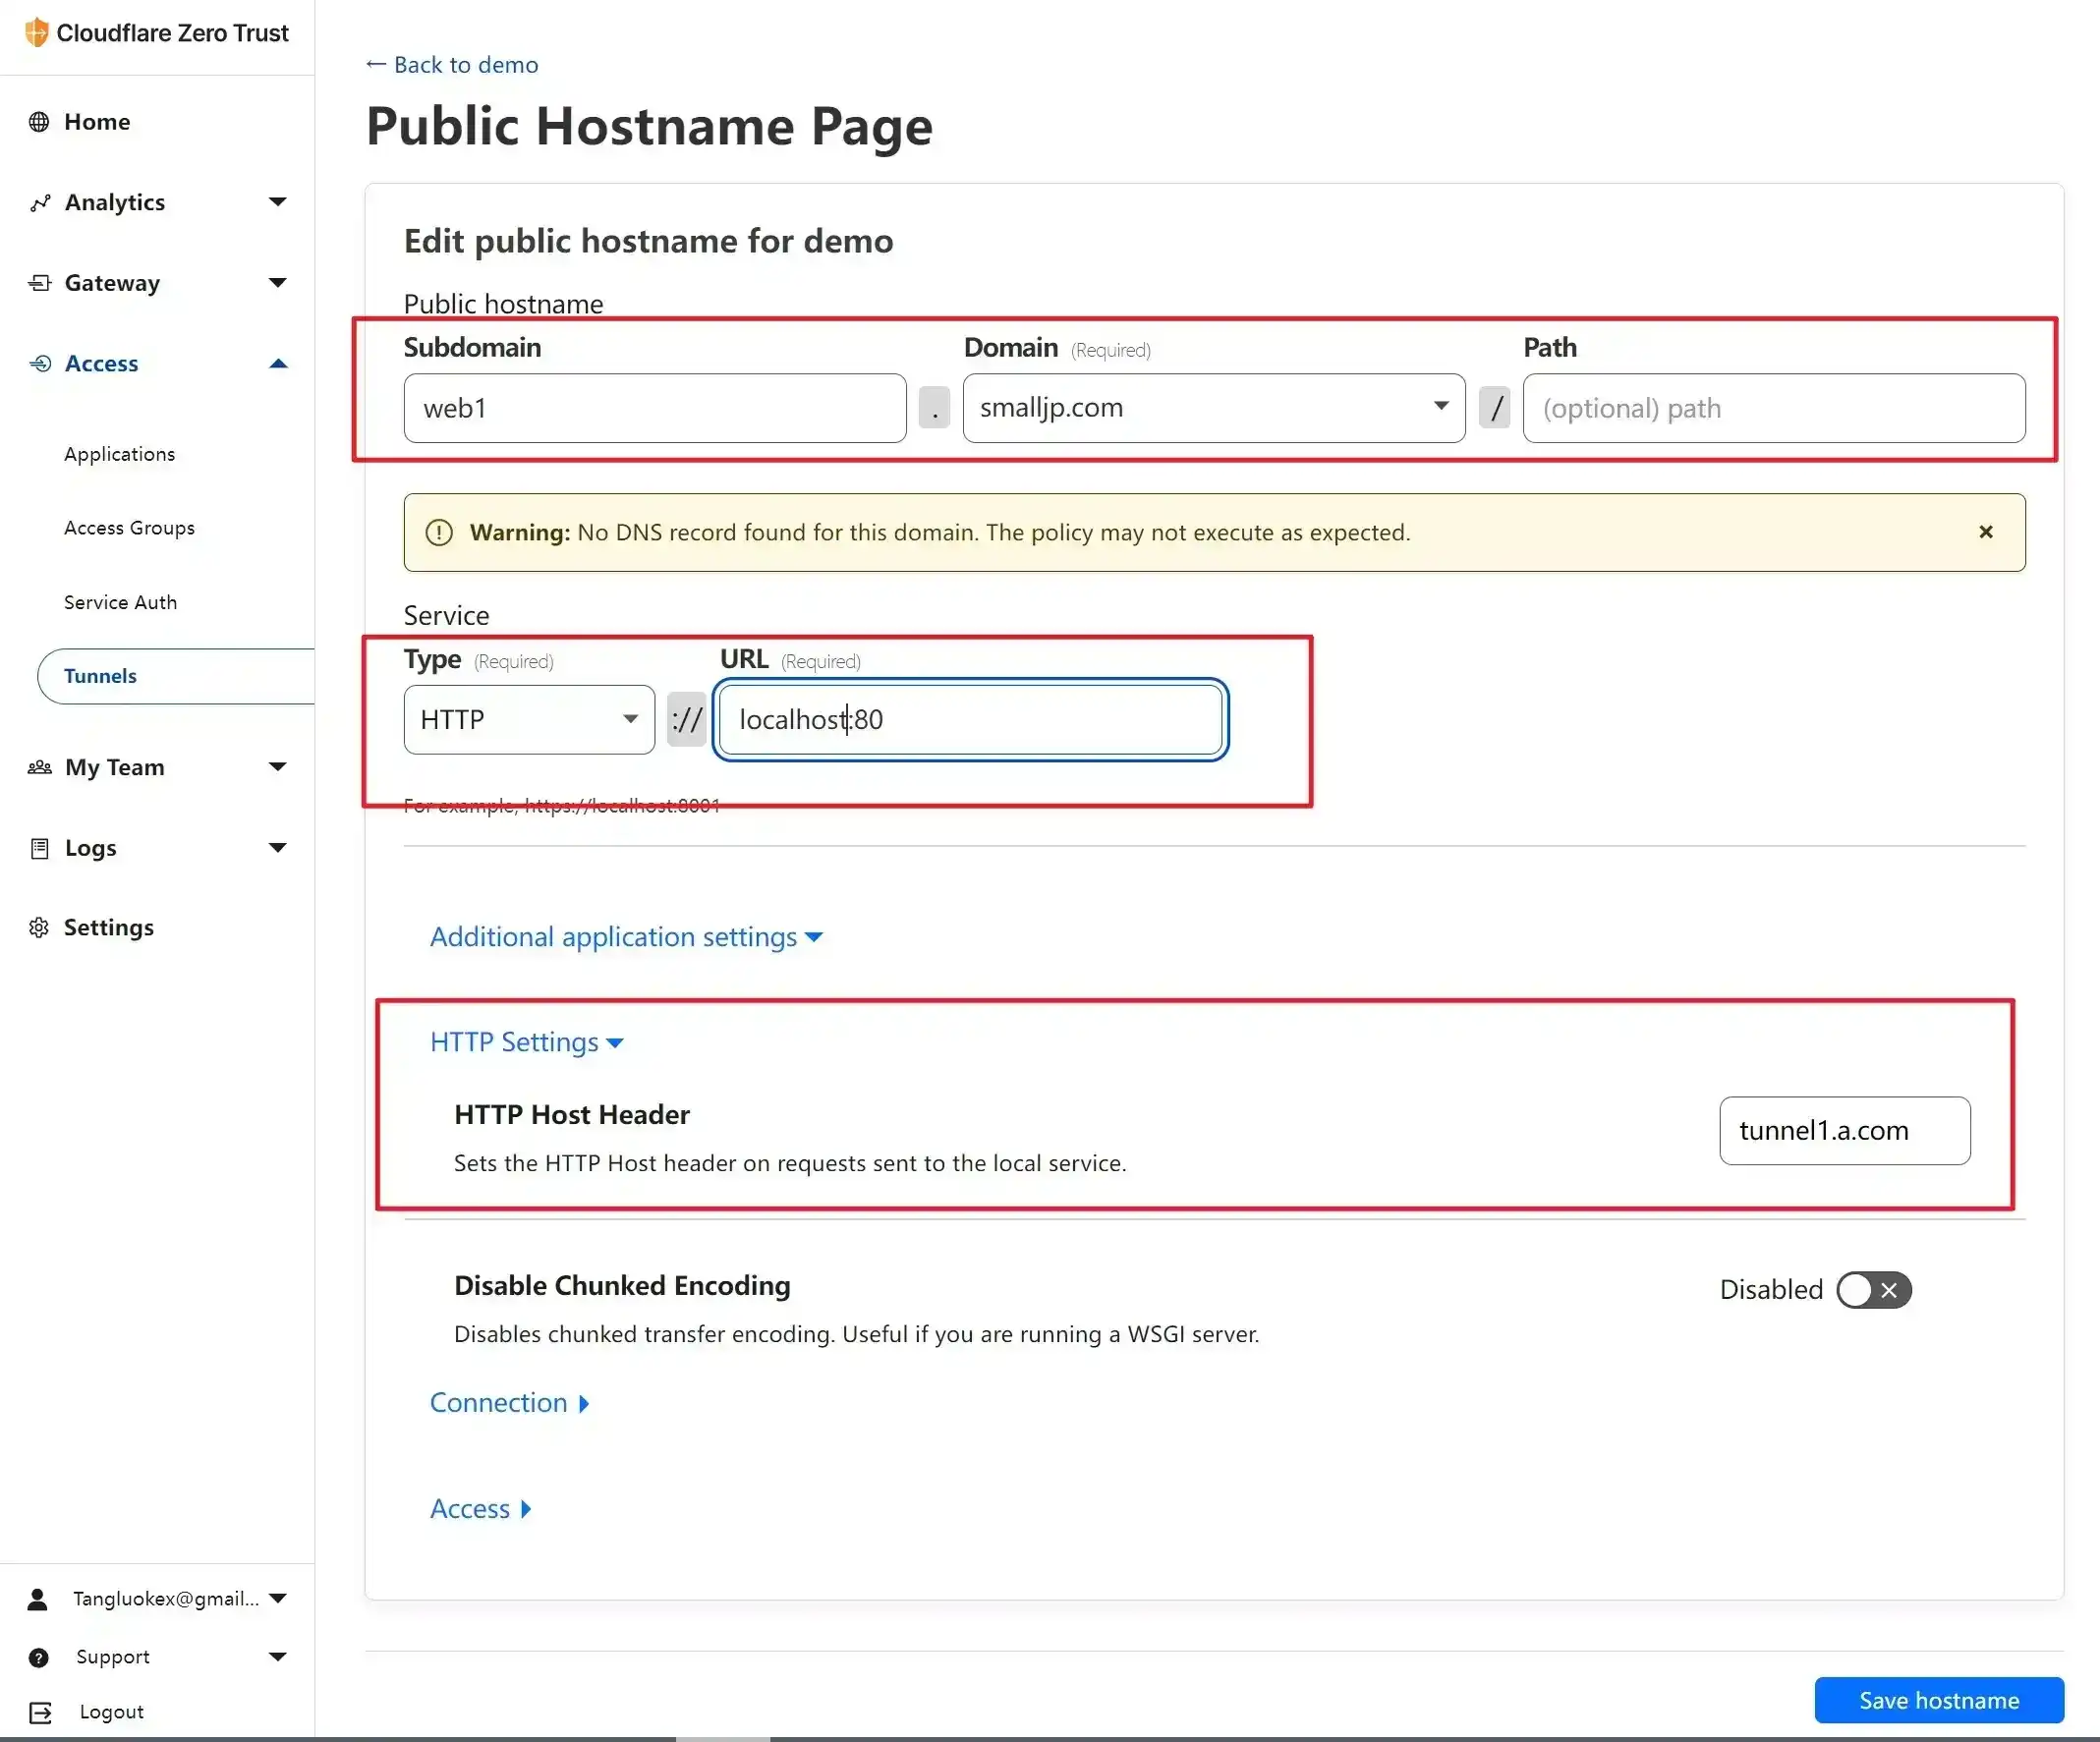Click the Home globe icon
The width and height of the screenshot is (2100, 1742).
[39, 122]
